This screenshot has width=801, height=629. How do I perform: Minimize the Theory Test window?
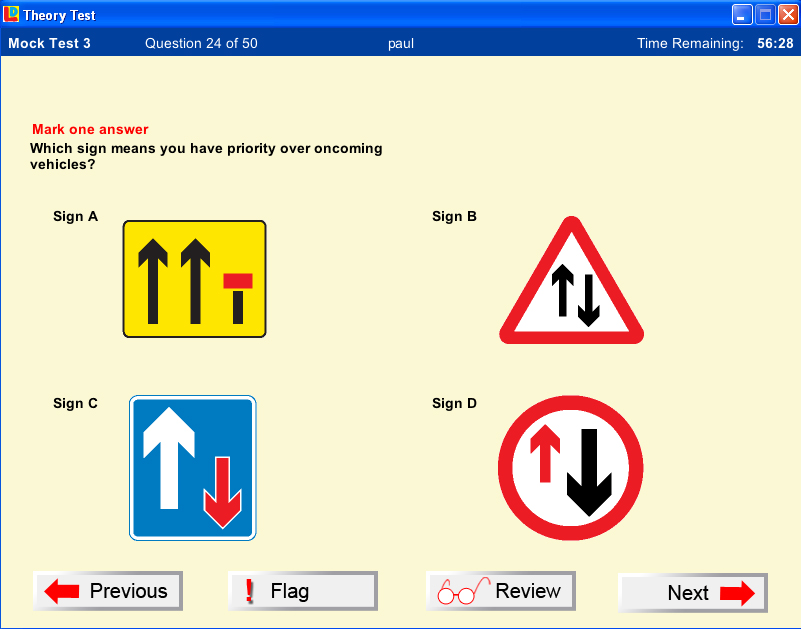click(742, 14)
